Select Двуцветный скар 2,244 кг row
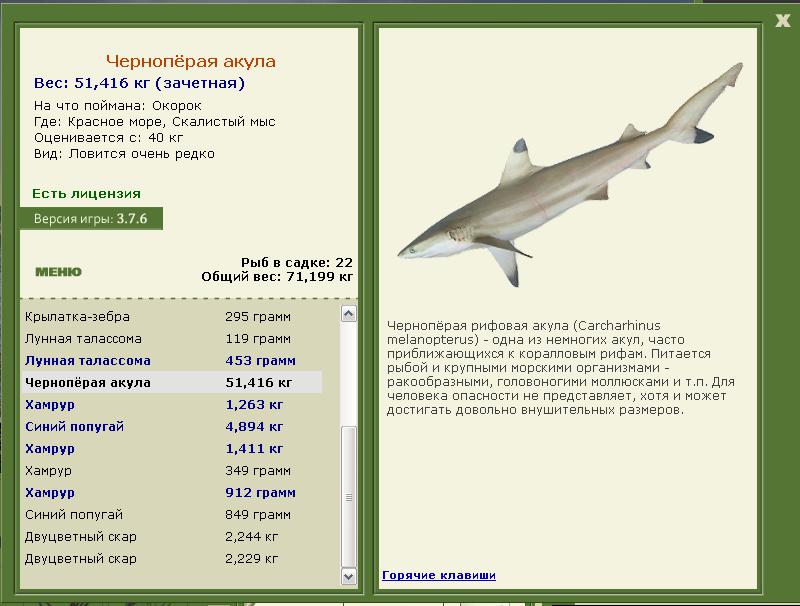800x606 pixels. 171,536
